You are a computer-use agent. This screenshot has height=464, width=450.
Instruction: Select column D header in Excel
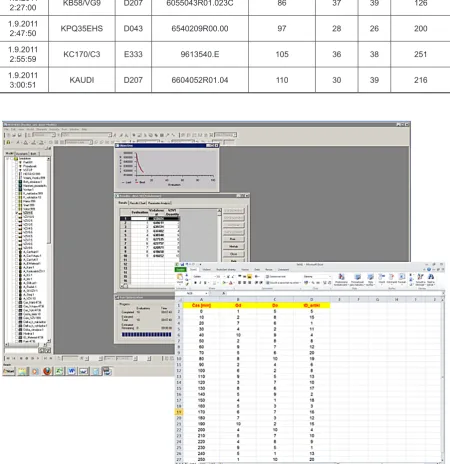(311, 299)
